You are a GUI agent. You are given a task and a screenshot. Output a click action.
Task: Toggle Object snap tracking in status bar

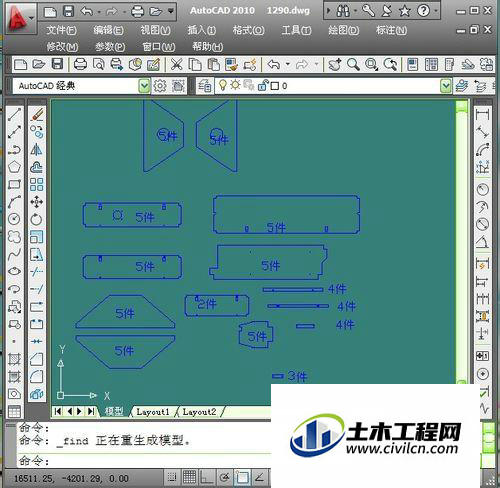tap(260, 478)
